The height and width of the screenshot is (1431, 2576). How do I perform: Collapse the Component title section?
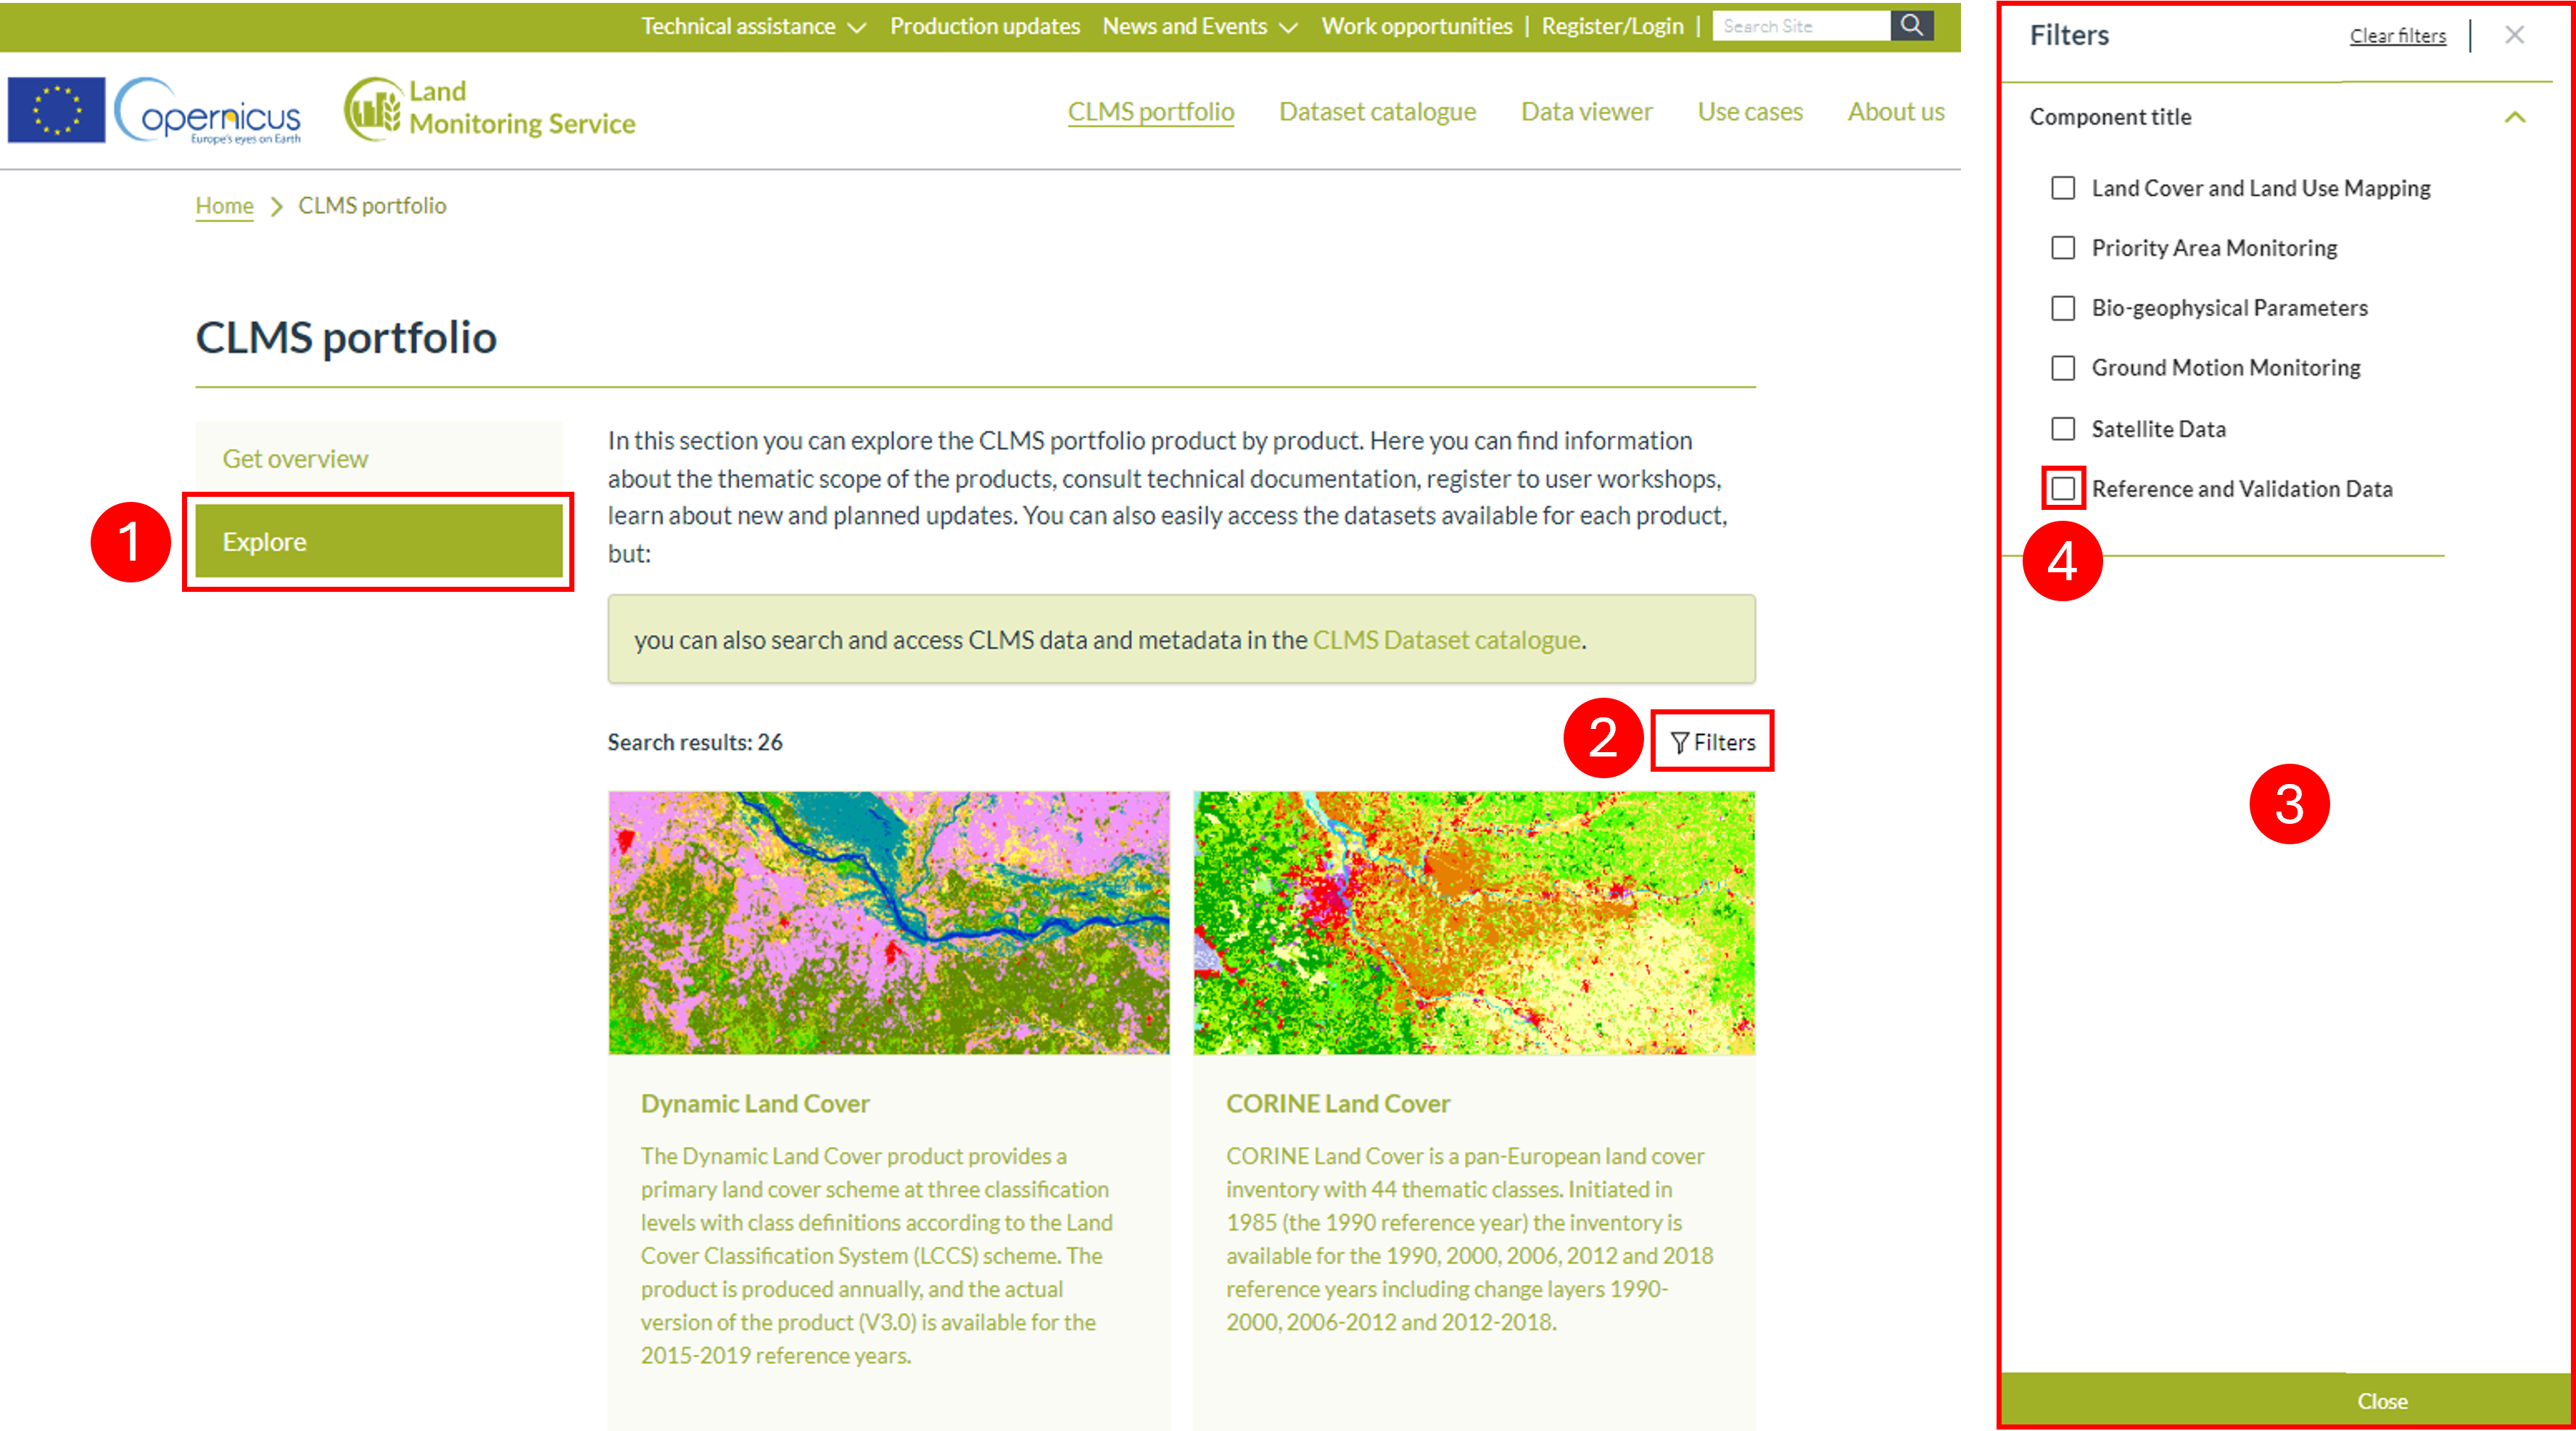[x=2515, y=118]
